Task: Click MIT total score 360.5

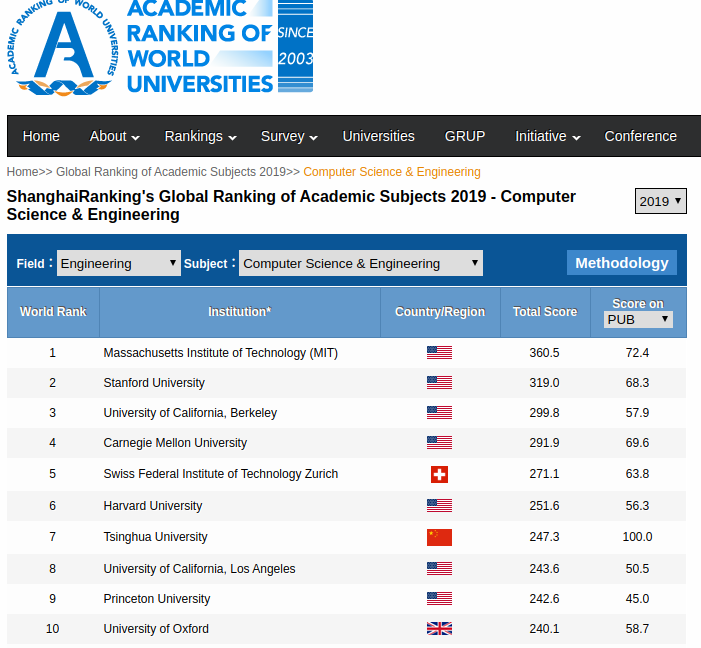Action: [x=544, y=353]
